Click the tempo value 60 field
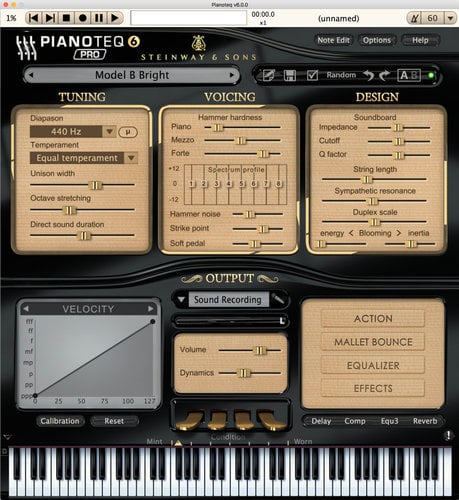459x500 pixels. [433, 18]
